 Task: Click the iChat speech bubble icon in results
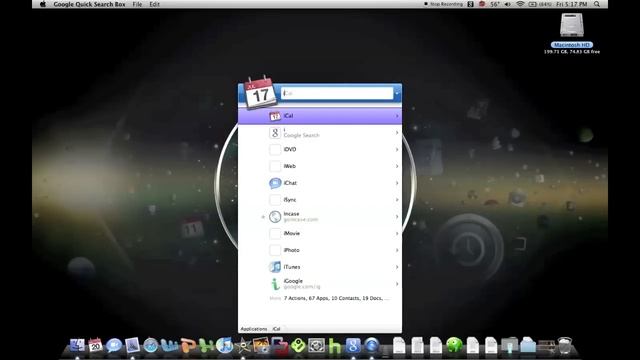[x=275, y=183]
